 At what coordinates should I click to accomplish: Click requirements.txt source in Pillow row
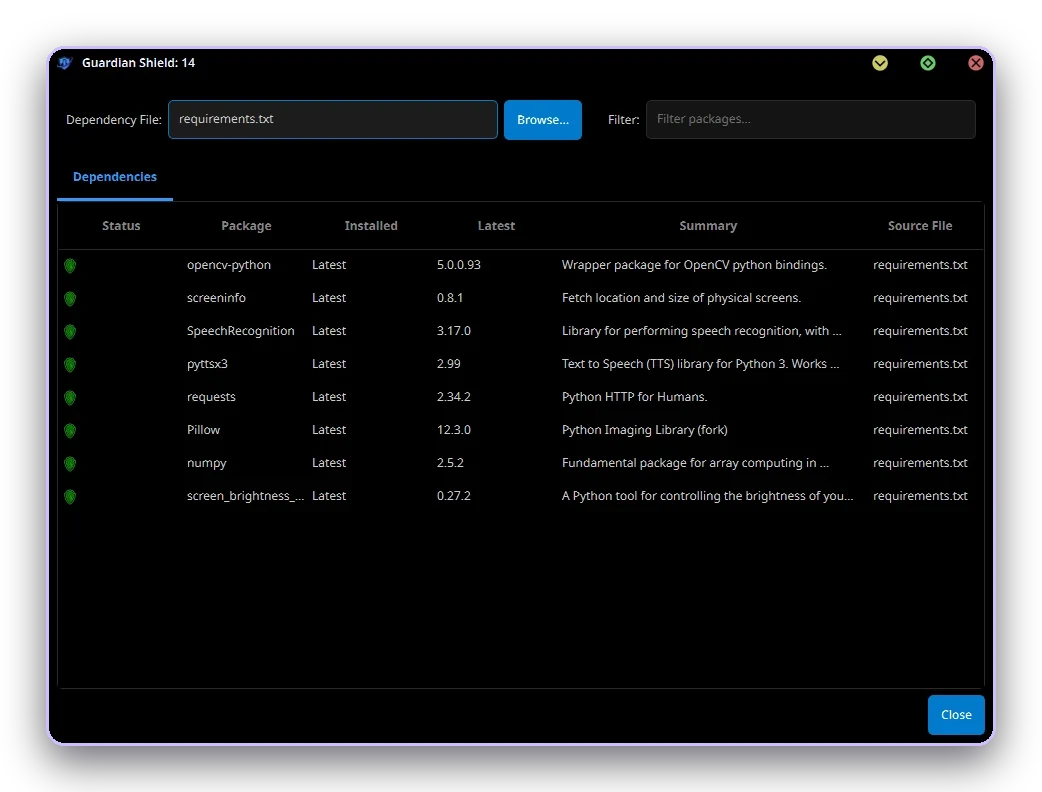[920, 430]
